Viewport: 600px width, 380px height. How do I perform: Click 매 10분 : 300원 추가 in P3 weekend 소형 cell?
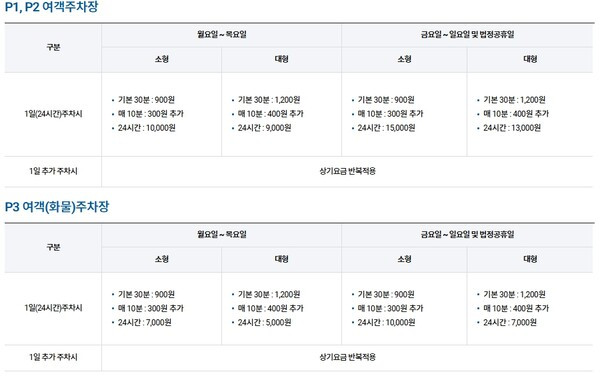[x=390, y=308]
